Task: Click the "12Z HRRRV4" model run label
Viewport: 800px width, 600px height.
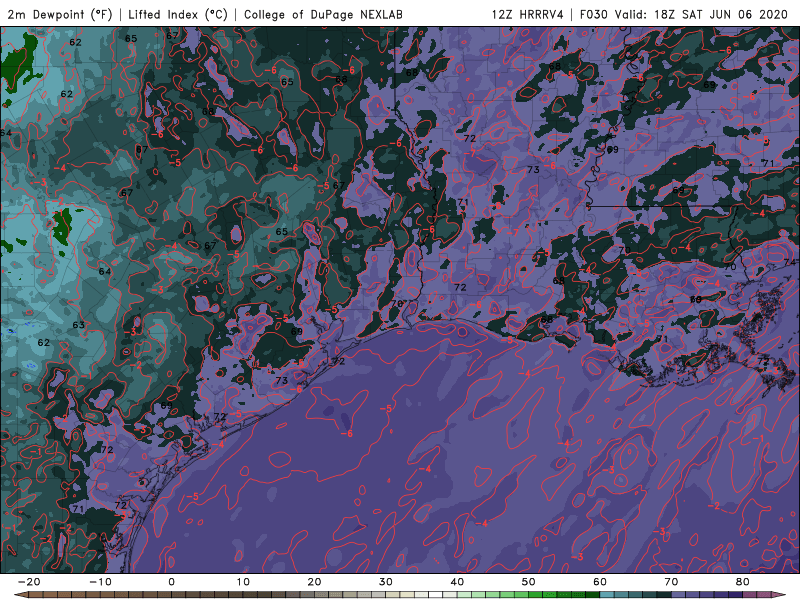Action: [x=528, y=14]
